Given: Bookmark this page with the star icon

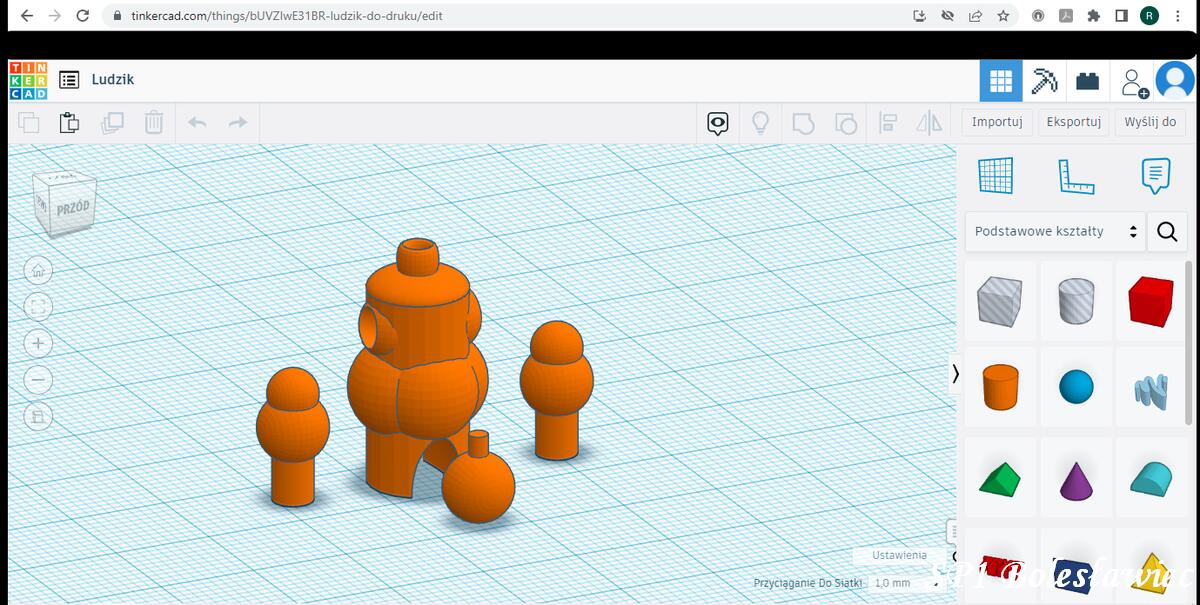Looking at the screenshot, I should pos(1003,16).
